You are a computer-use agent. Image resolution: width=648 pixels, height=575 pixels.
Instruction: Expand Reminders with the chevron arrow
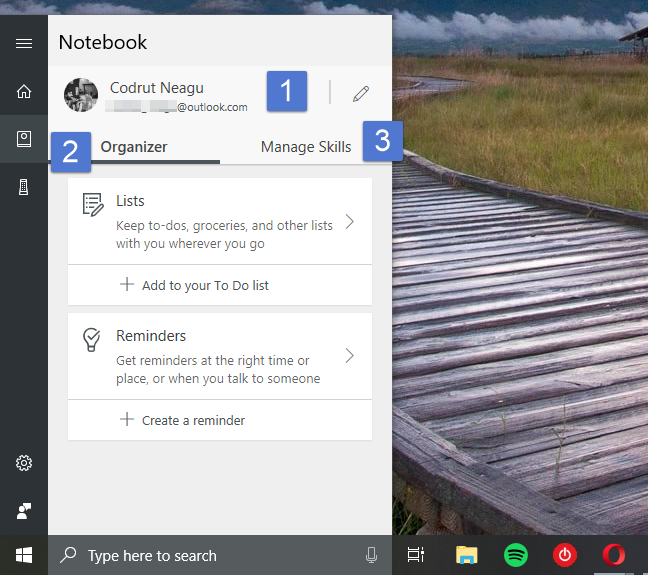pyautogui.click(x=350, y=355)
